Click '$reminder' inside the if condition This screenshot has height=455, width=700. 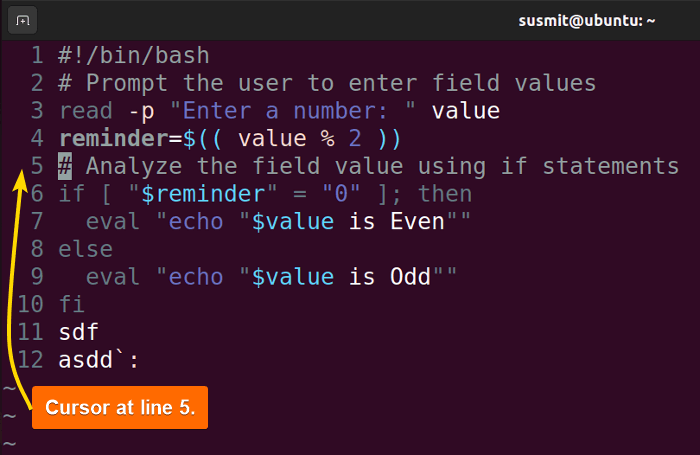203,194
